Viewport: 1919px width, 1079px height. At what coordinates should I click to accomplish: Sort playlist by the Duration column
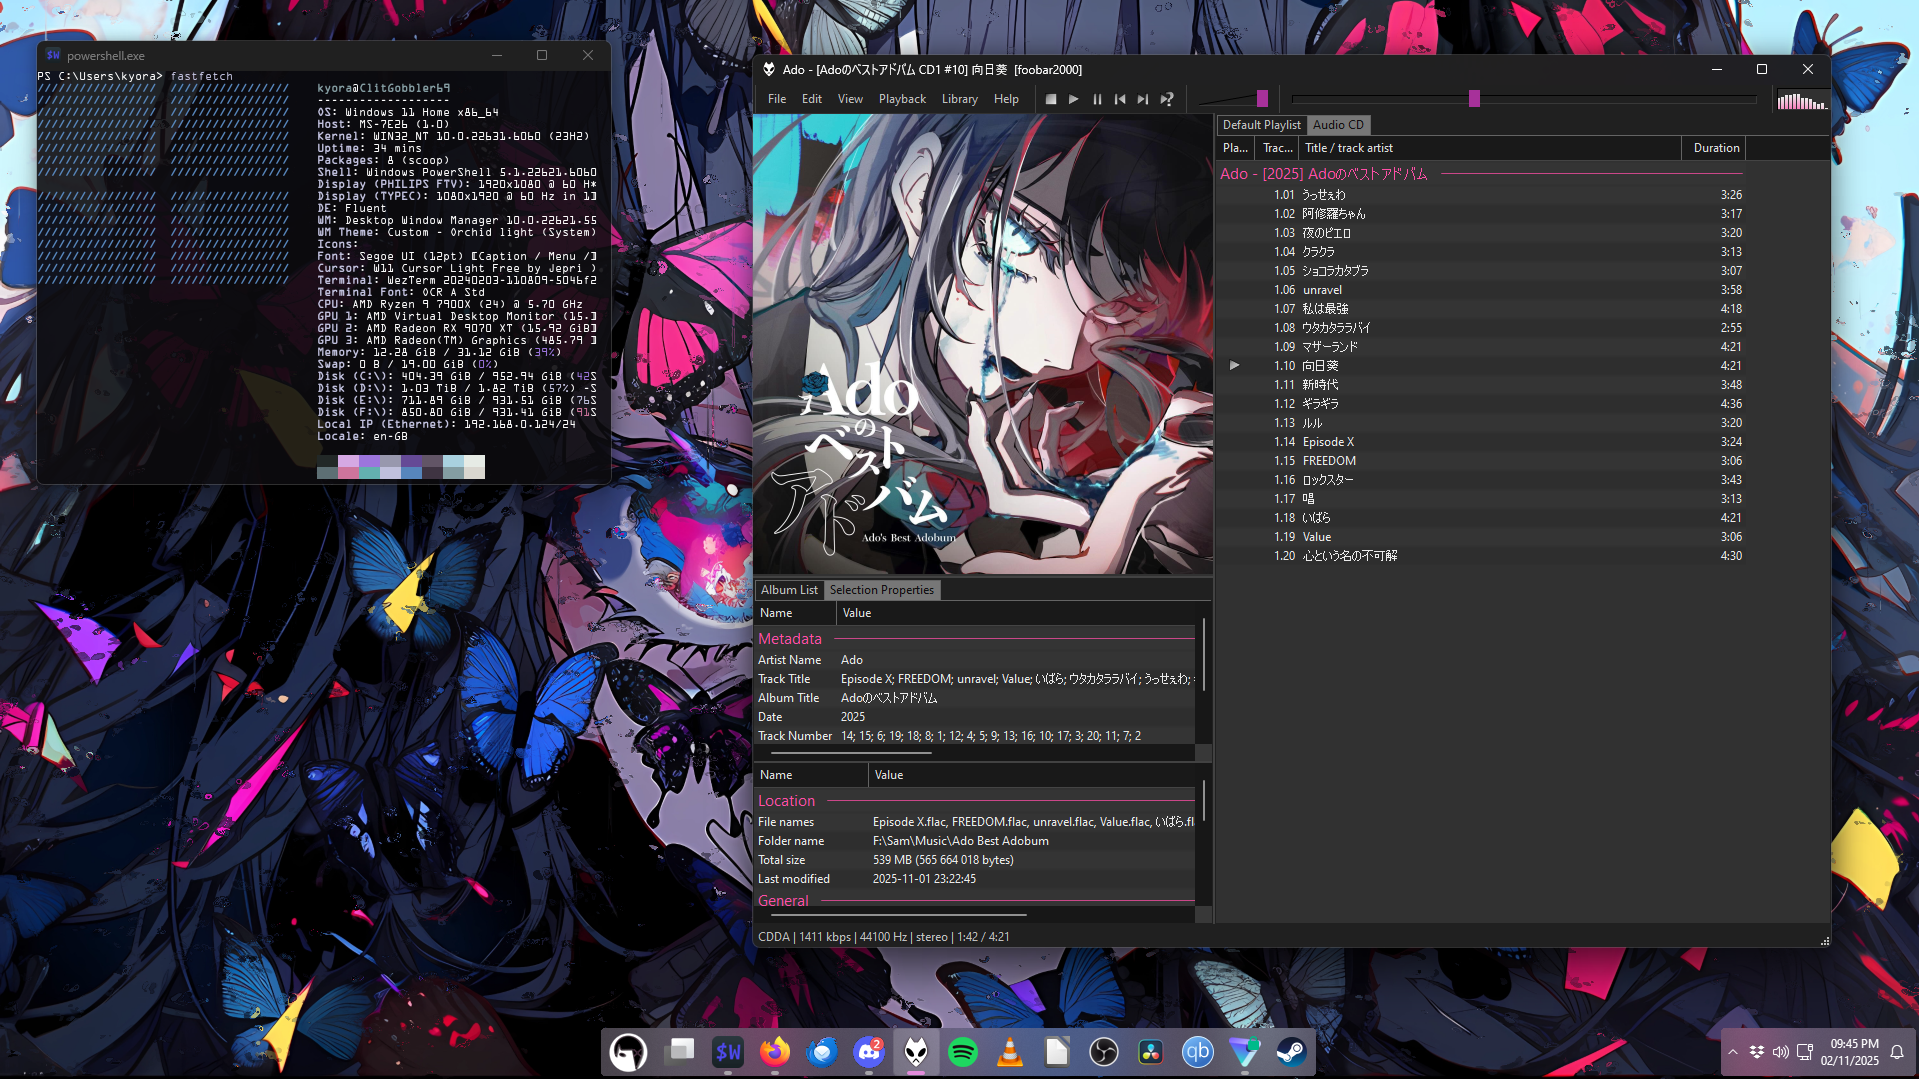(1714, 148)
